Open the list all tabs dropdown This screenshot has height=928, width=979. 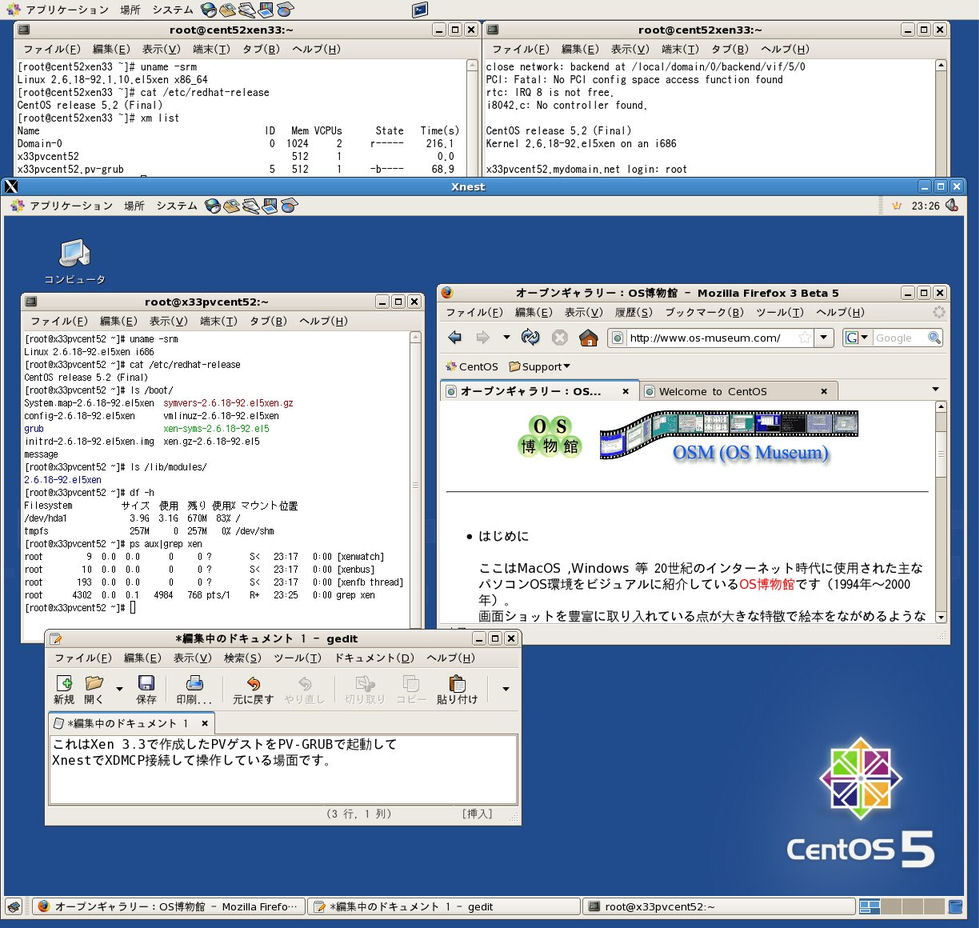pyautogui.click(x=935, y=389)
